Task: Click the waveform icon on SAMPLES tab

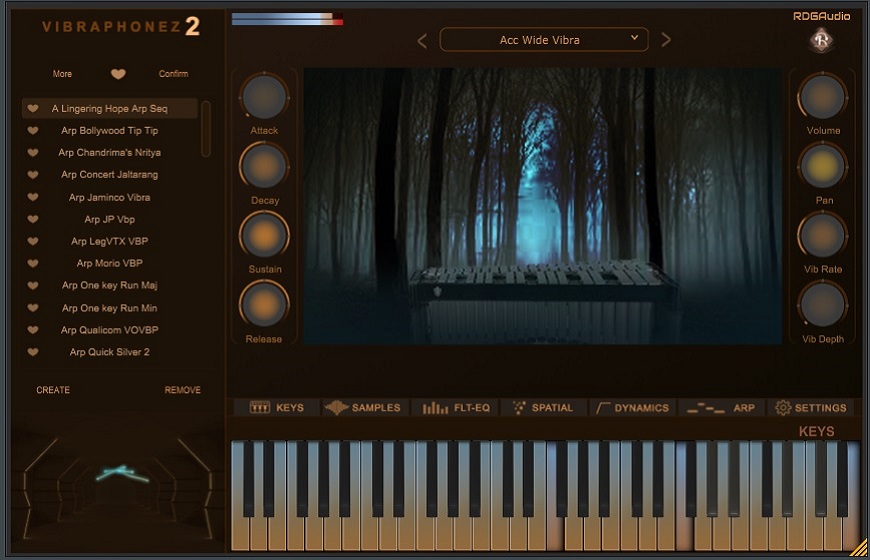Action: (x=336, y=408)
